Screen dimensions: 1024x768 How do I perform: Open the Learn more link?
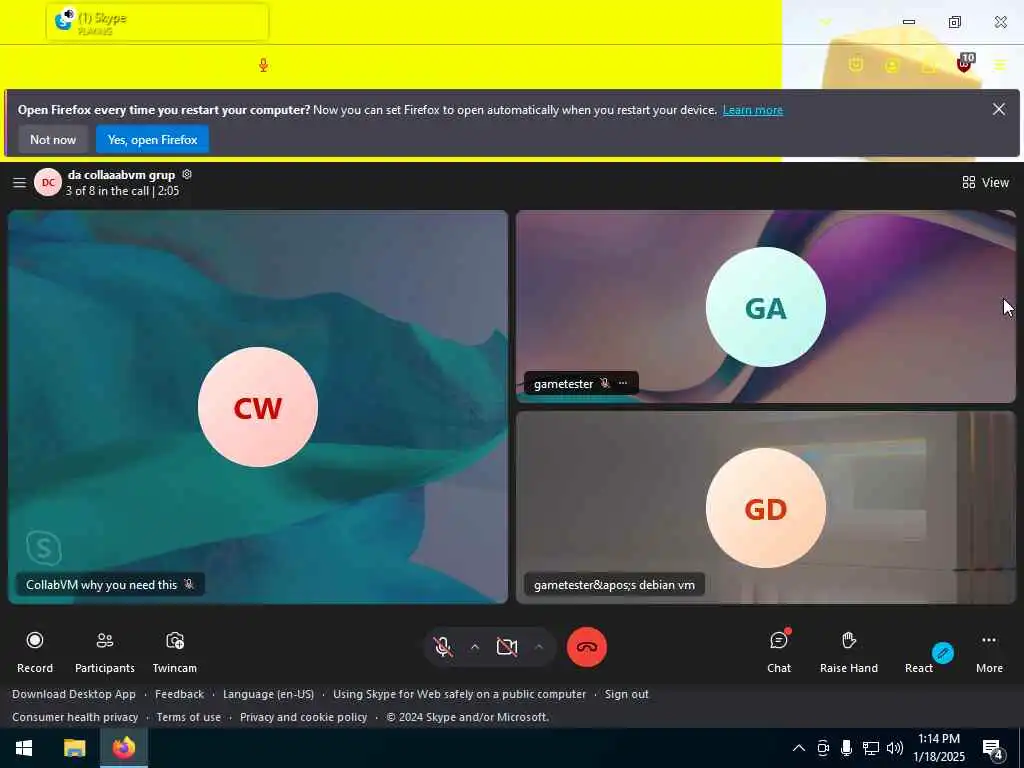pyautogui.click(x=752, y=110)
